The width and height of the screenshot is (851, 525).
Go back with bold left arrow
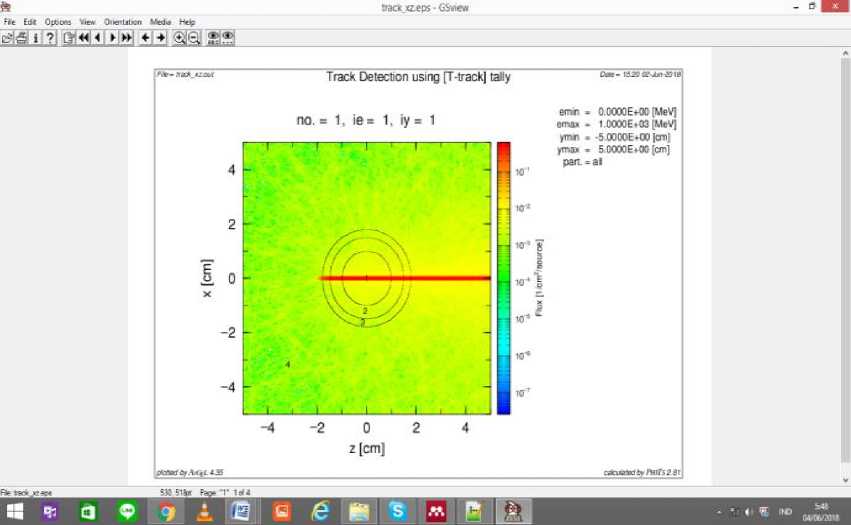[145, 37]
